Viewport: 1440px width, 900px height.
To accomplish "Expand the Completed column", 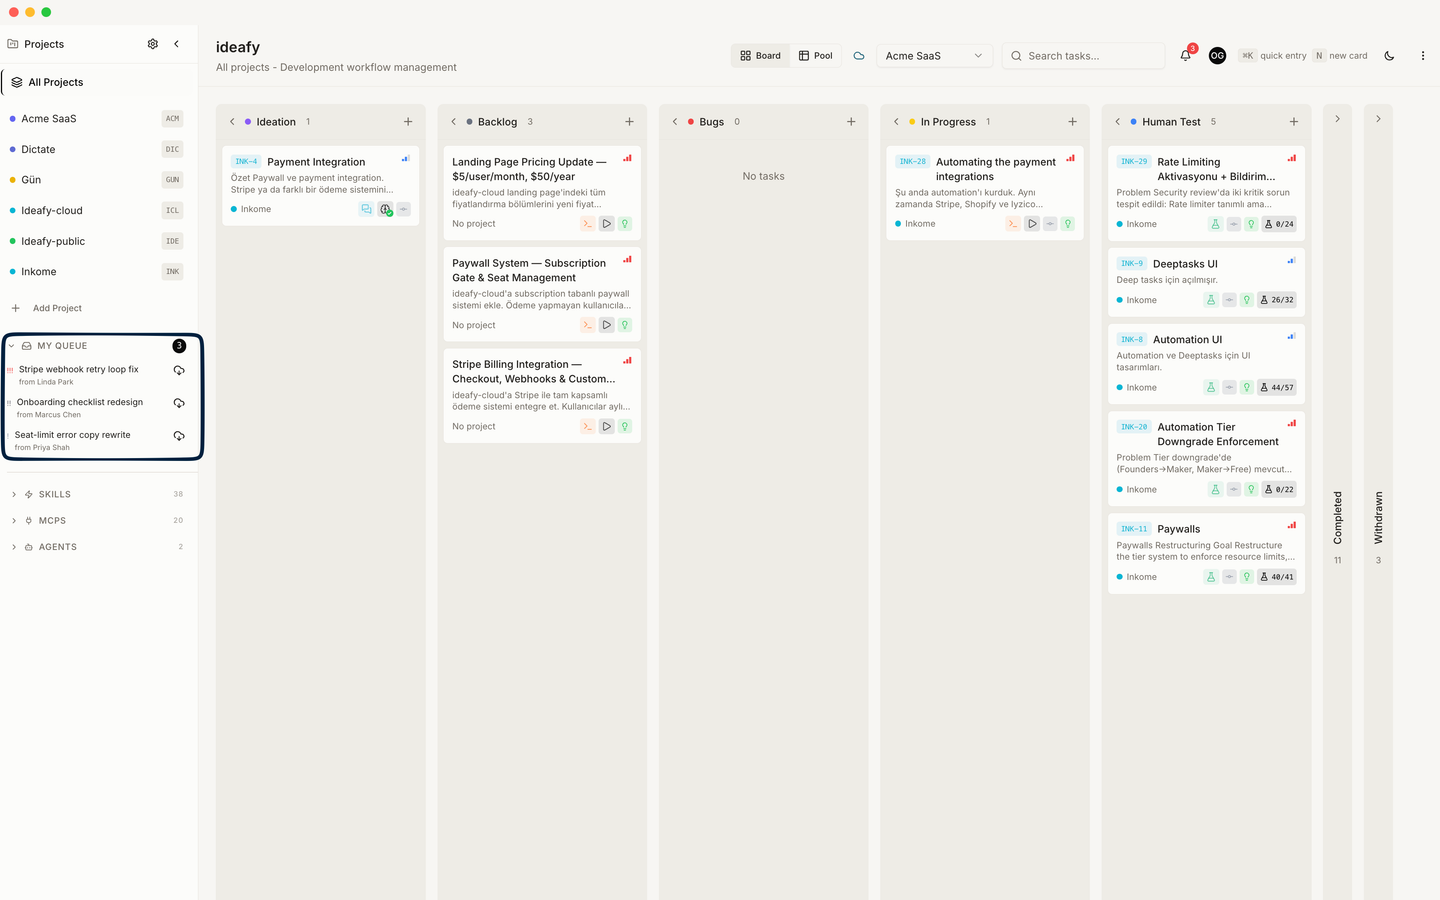I will (1337, 119).
